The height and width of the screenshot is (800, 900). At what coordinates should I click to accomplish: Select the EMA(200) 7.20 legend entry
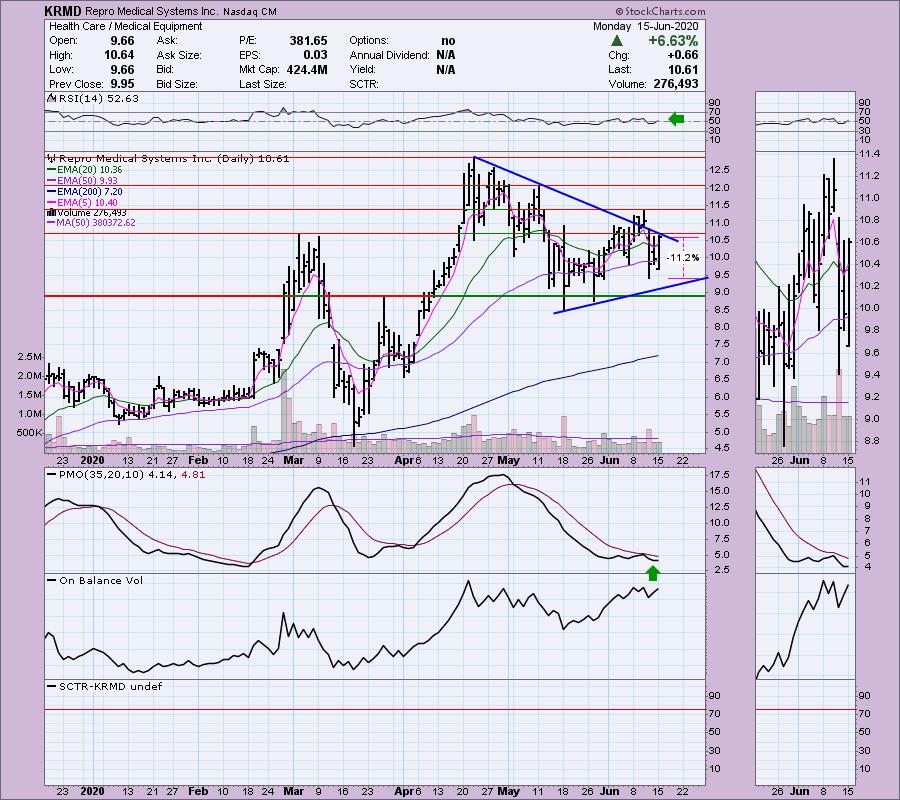[89, 192]
